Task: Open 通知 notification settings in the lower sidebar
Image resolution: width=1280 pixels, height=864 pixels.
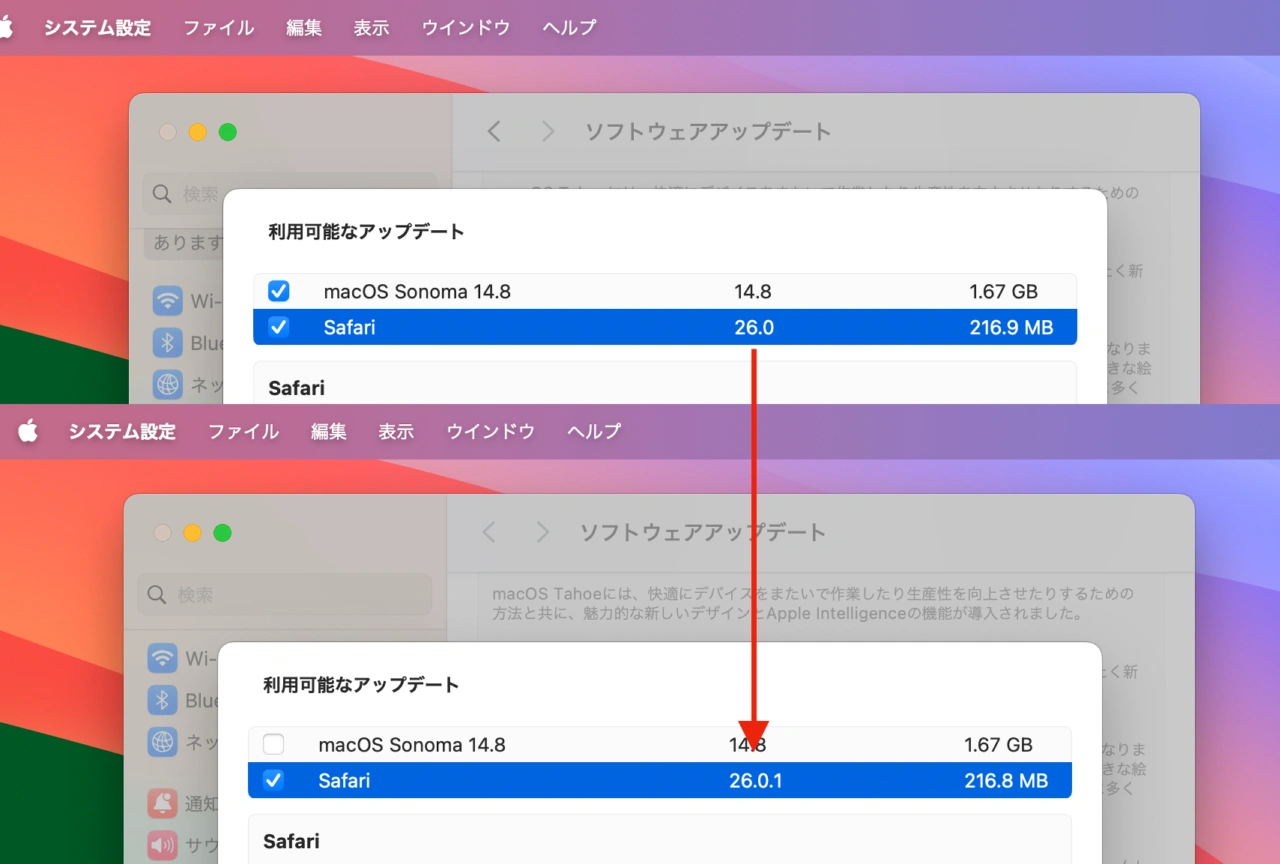Action: click(162, 803)
